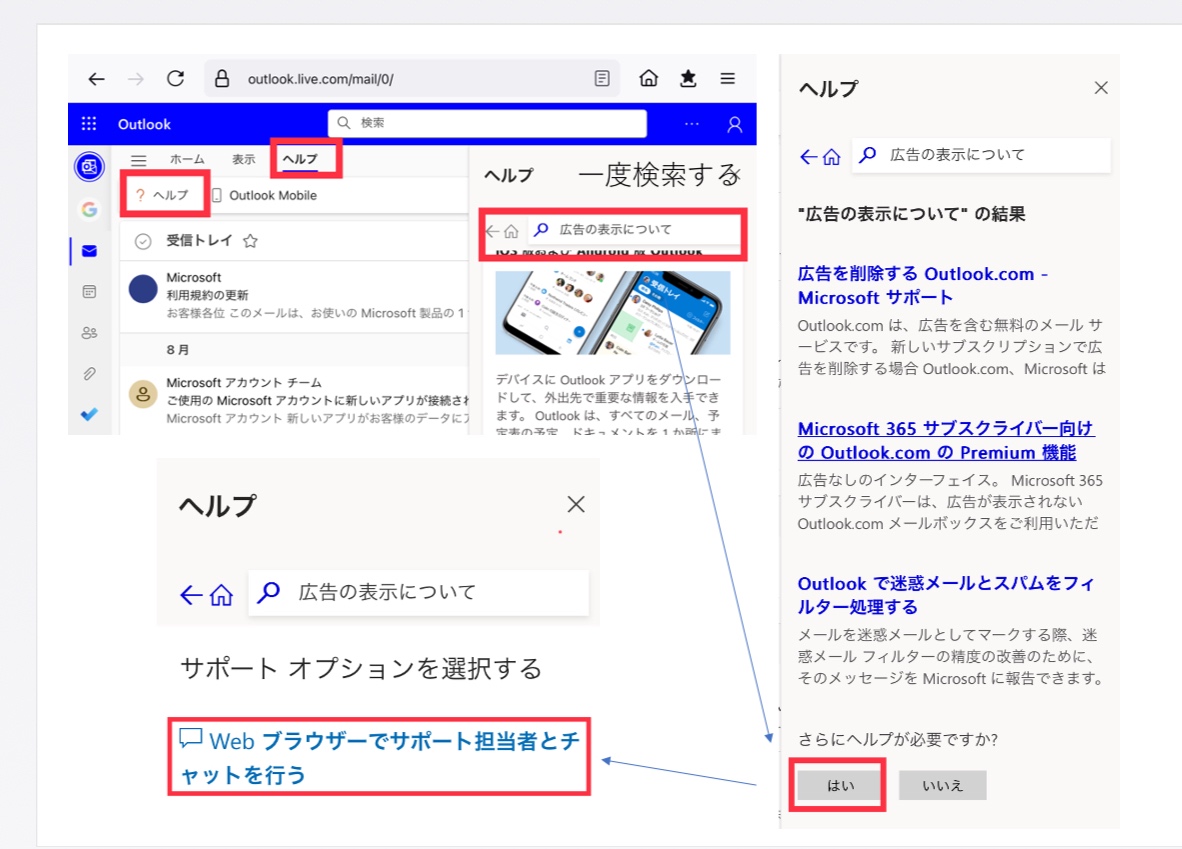Click home icon in bottom ヘルプ panel
This screenshot has height=849, width=1182.
pos(221,595)
